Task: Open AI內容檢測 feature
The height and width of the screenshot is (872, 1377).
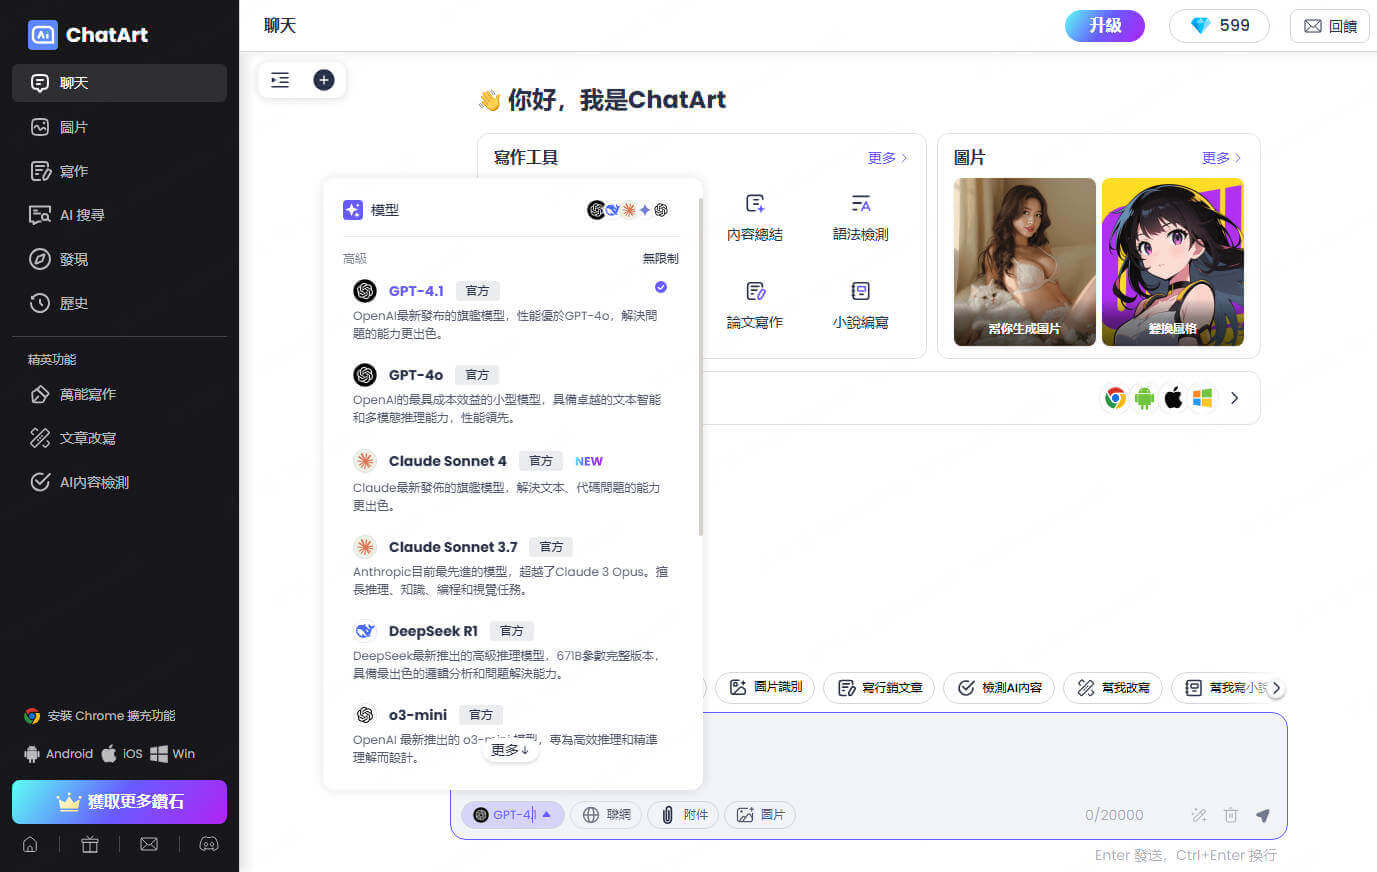Action: 119,482
